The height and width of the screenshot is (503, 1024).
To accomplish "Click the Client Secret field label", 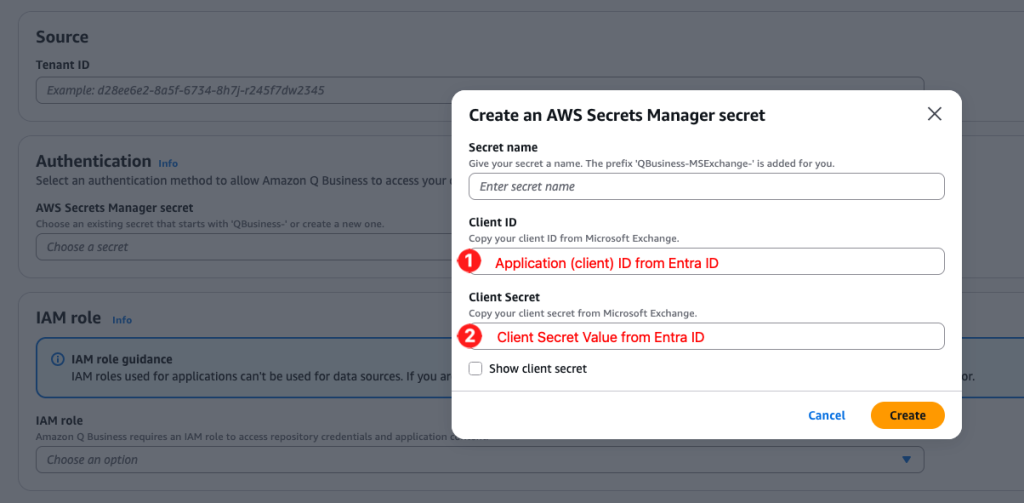I will click(x=504, y=297).
